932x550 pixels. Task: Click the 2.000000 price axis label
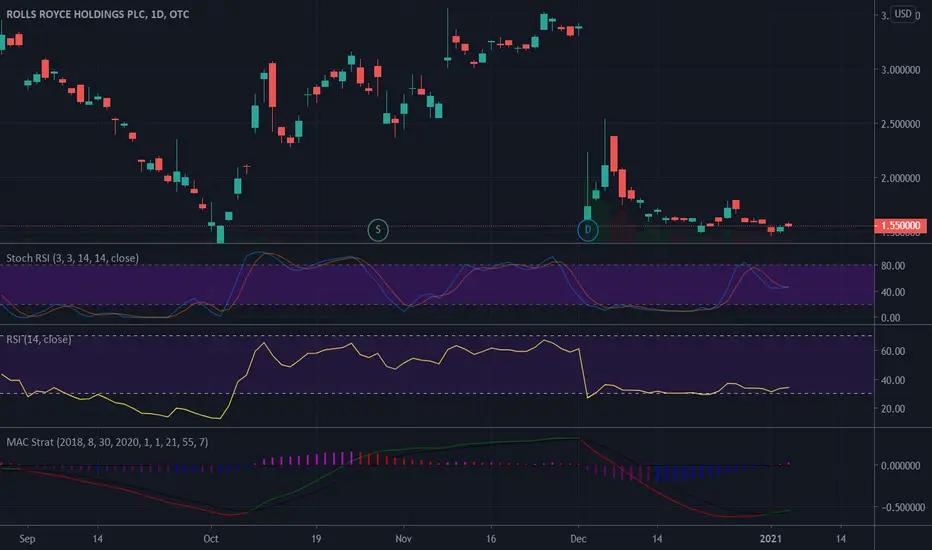(900, 178)
